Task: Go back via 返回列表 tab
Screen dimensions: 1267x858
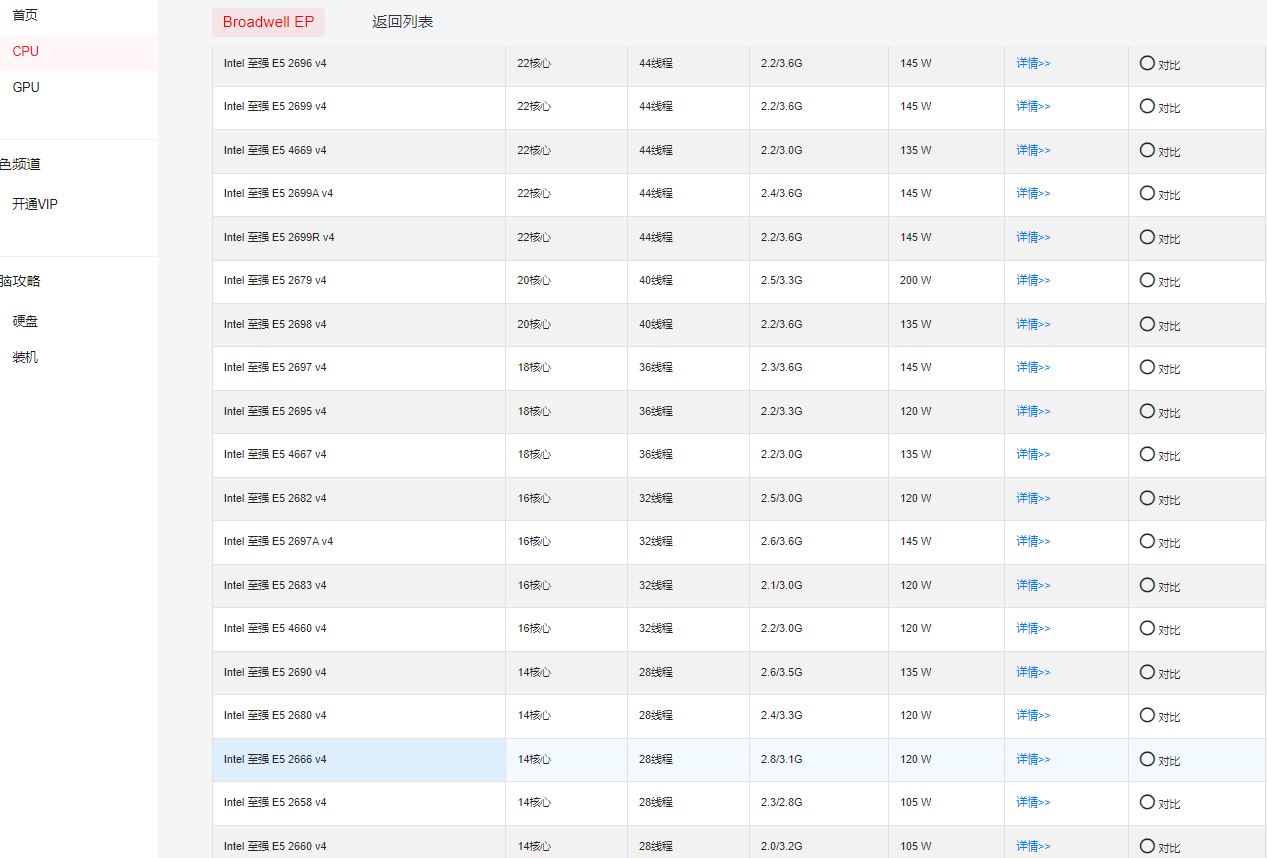Action: pyautogui.click(x=402, y=22)
